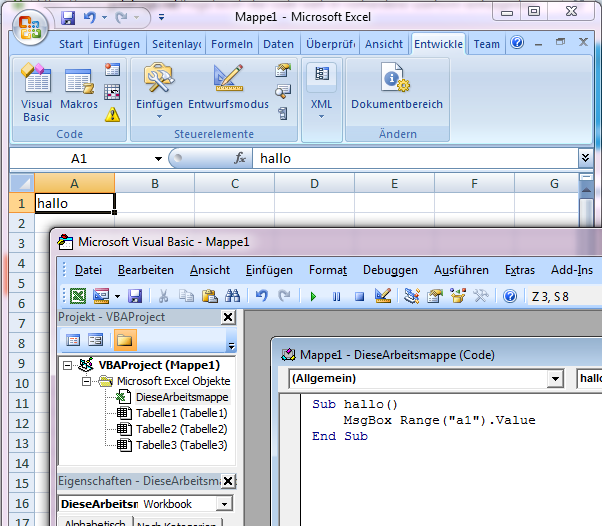Viewport: 602px width, 526px height.
Task: Undo last action in Excel title bar
Action: pos(90,18)
